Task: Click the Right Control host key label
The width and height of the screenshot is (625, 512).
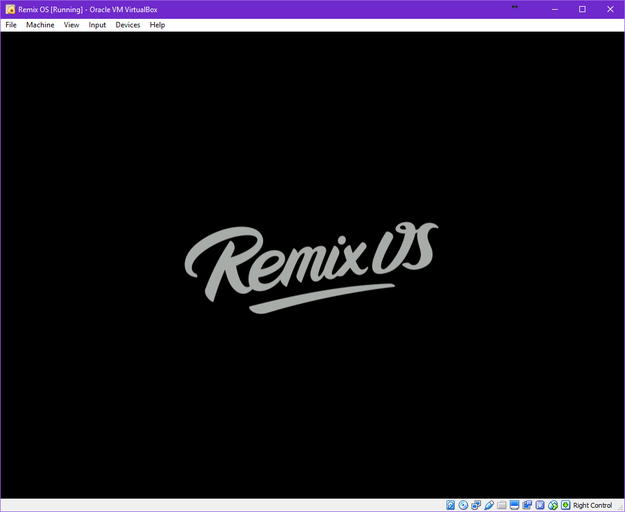Action: (x=592, y=505)
